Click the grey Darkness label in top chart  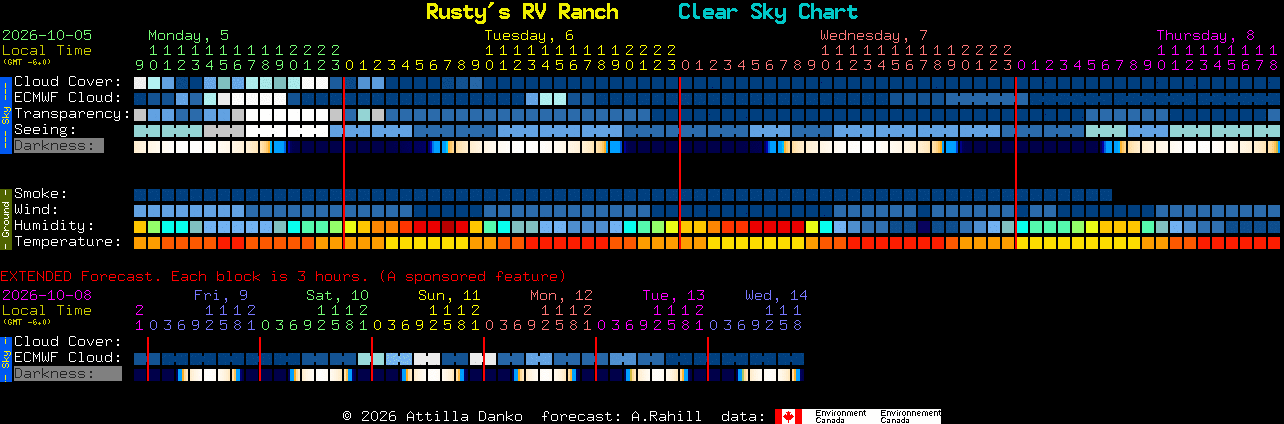58,146
